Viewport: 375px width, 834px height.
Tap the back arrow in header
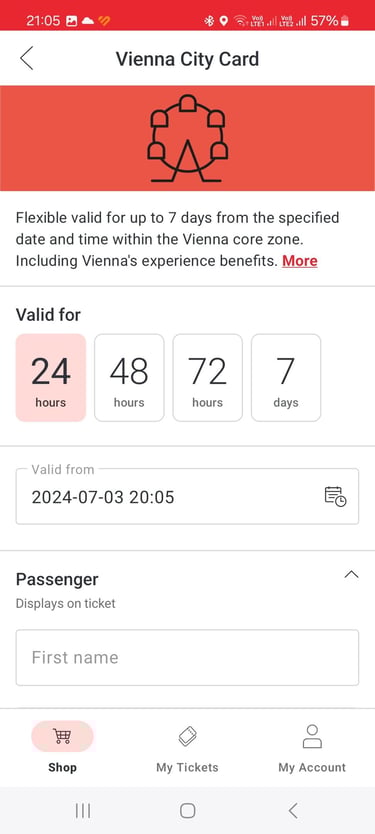(x=27, y=59)
